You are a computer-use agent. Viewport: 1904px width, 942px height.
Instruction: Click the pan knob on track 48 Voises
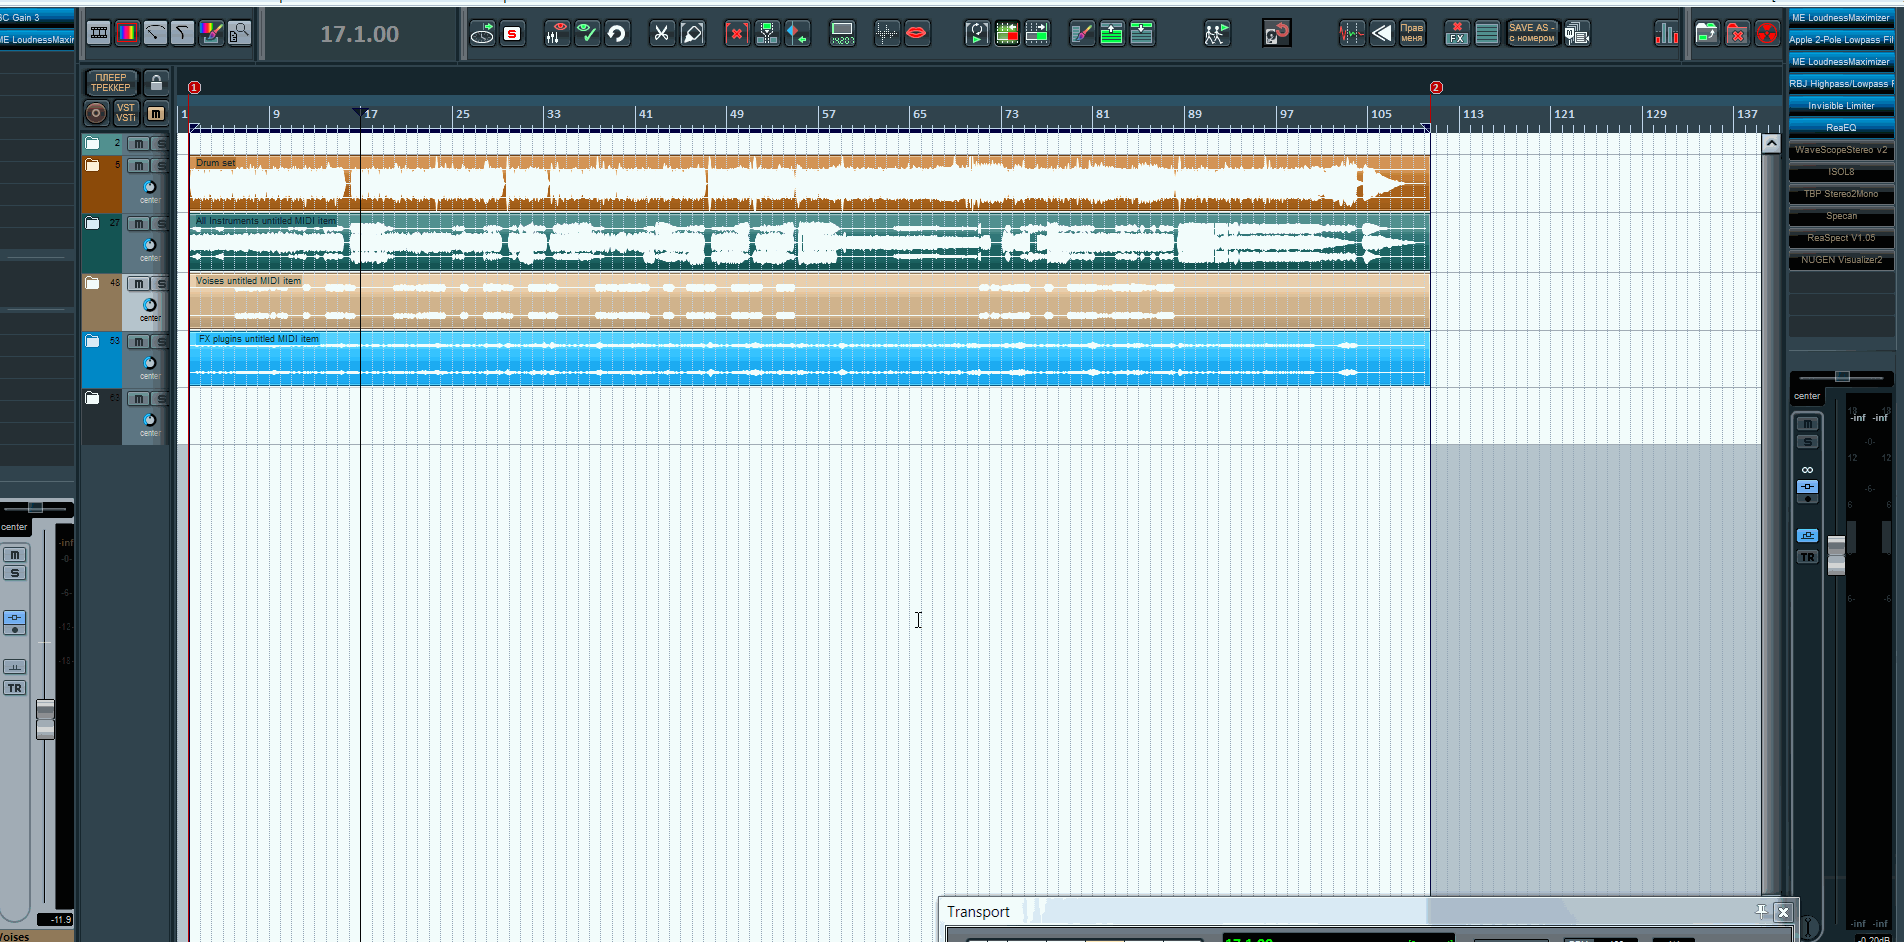[x=150, y=305]
